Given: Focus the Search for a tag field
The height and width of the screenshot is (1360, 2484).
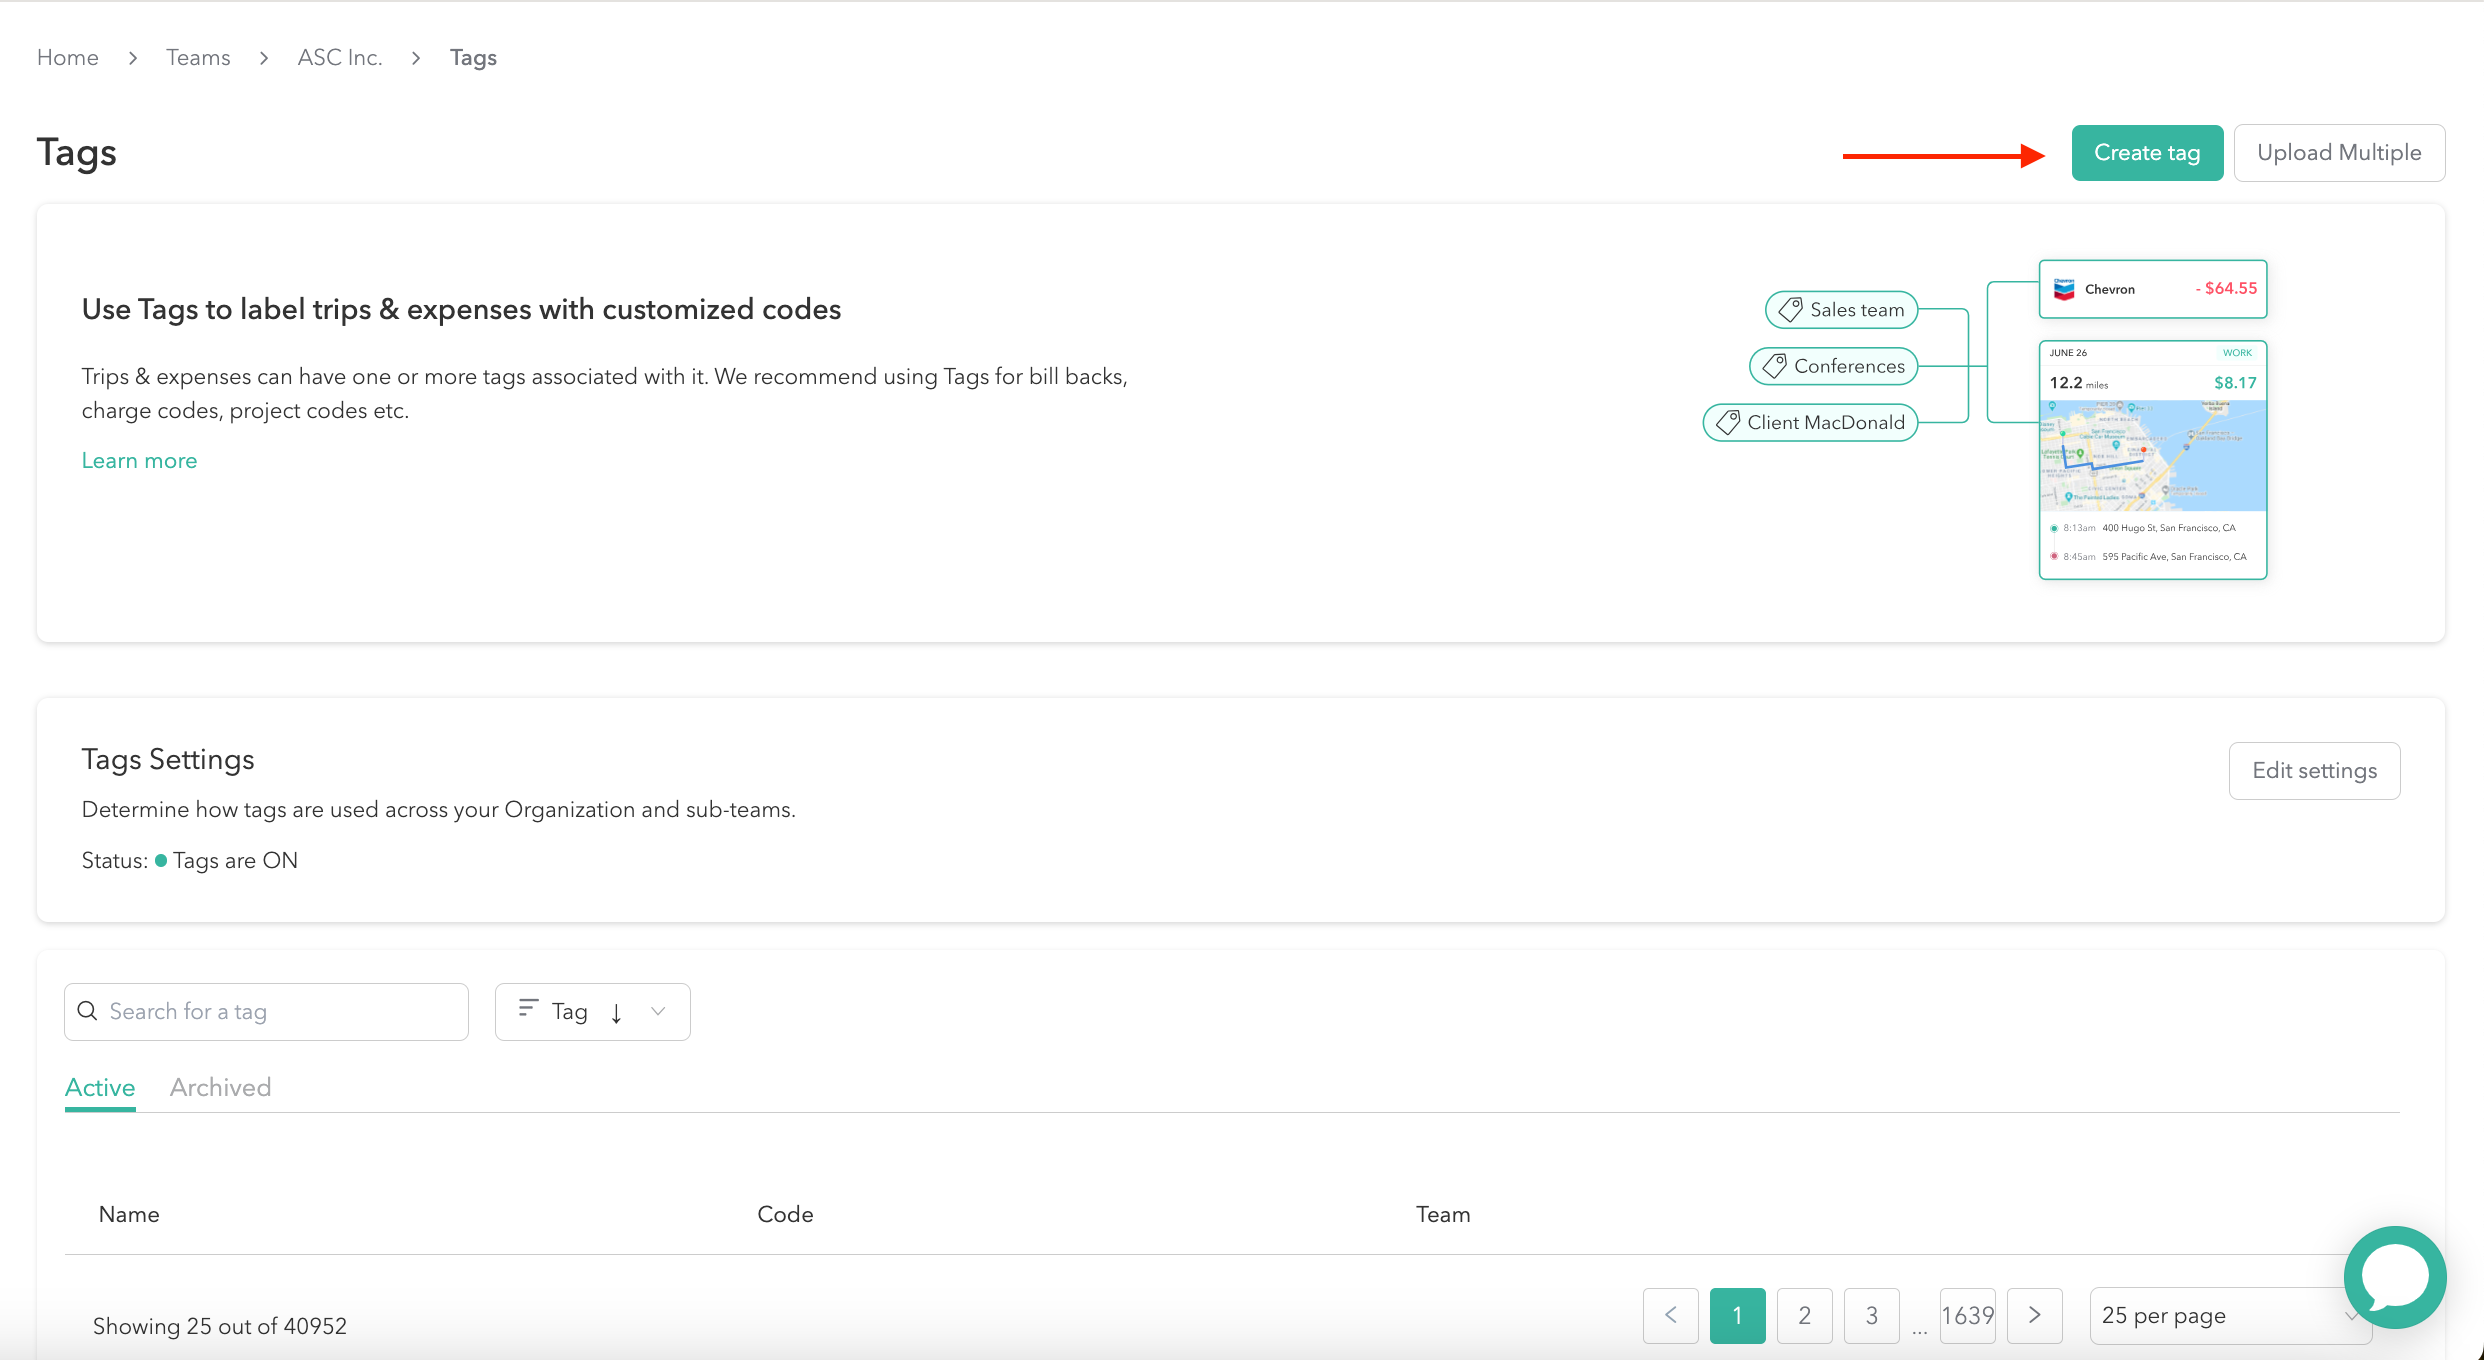Looking at the screenshot, I should coord(280,1012).
